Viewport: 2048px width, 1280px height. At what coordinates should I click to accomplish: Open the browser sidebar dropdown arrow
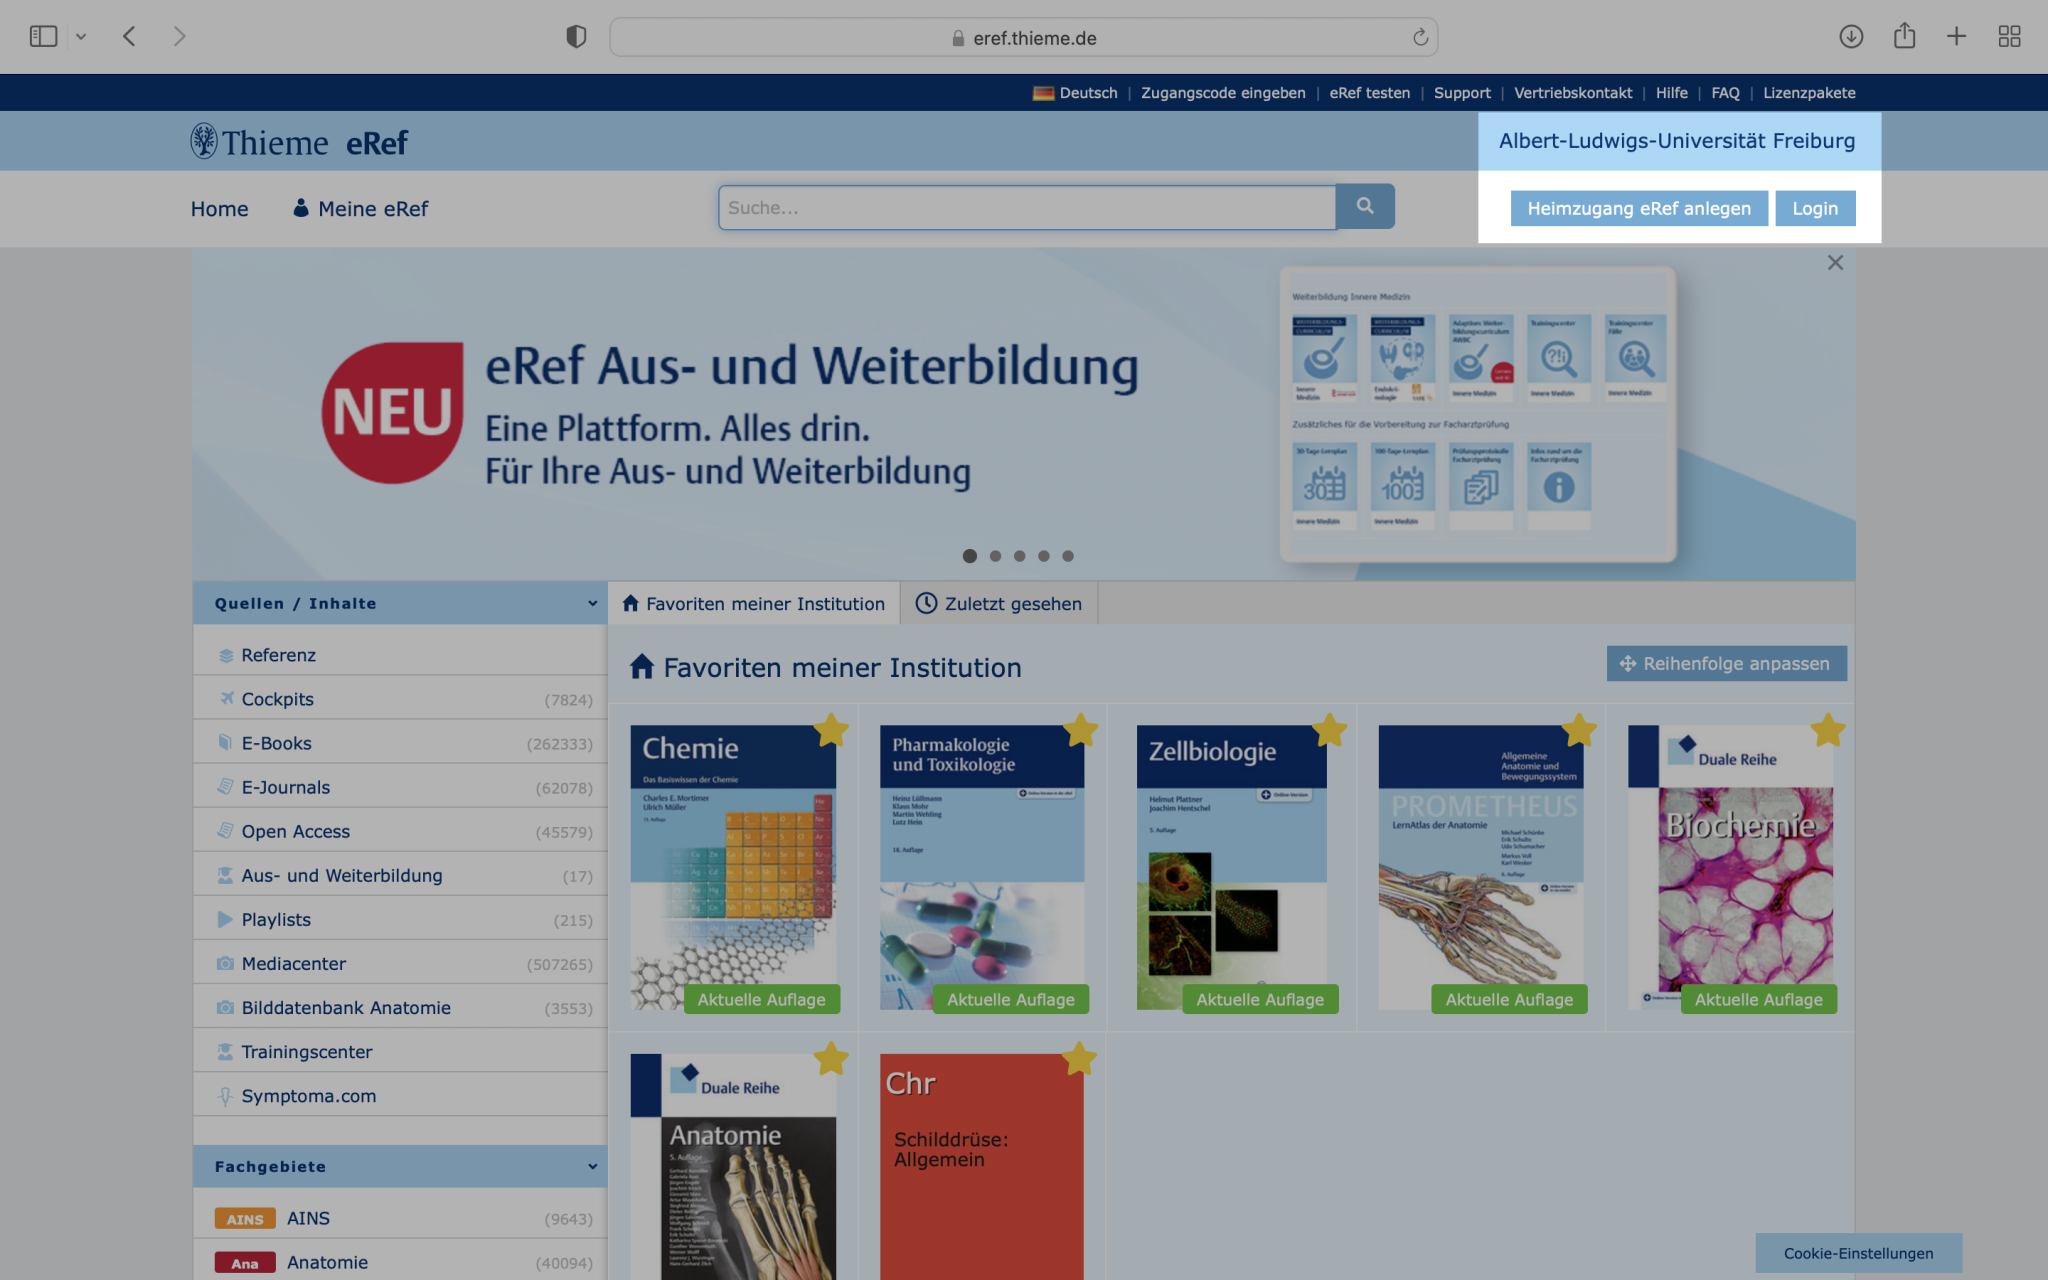coord(81,36)
